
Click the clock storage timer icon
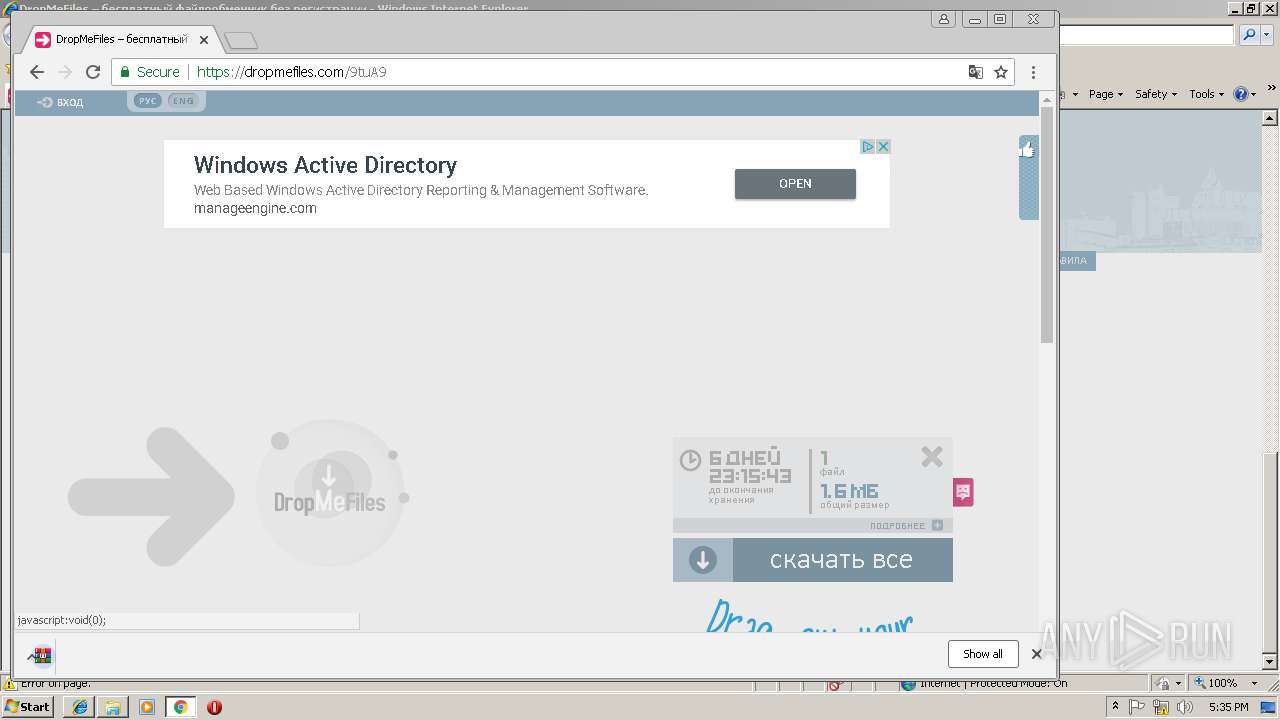(x=690, y=460)
